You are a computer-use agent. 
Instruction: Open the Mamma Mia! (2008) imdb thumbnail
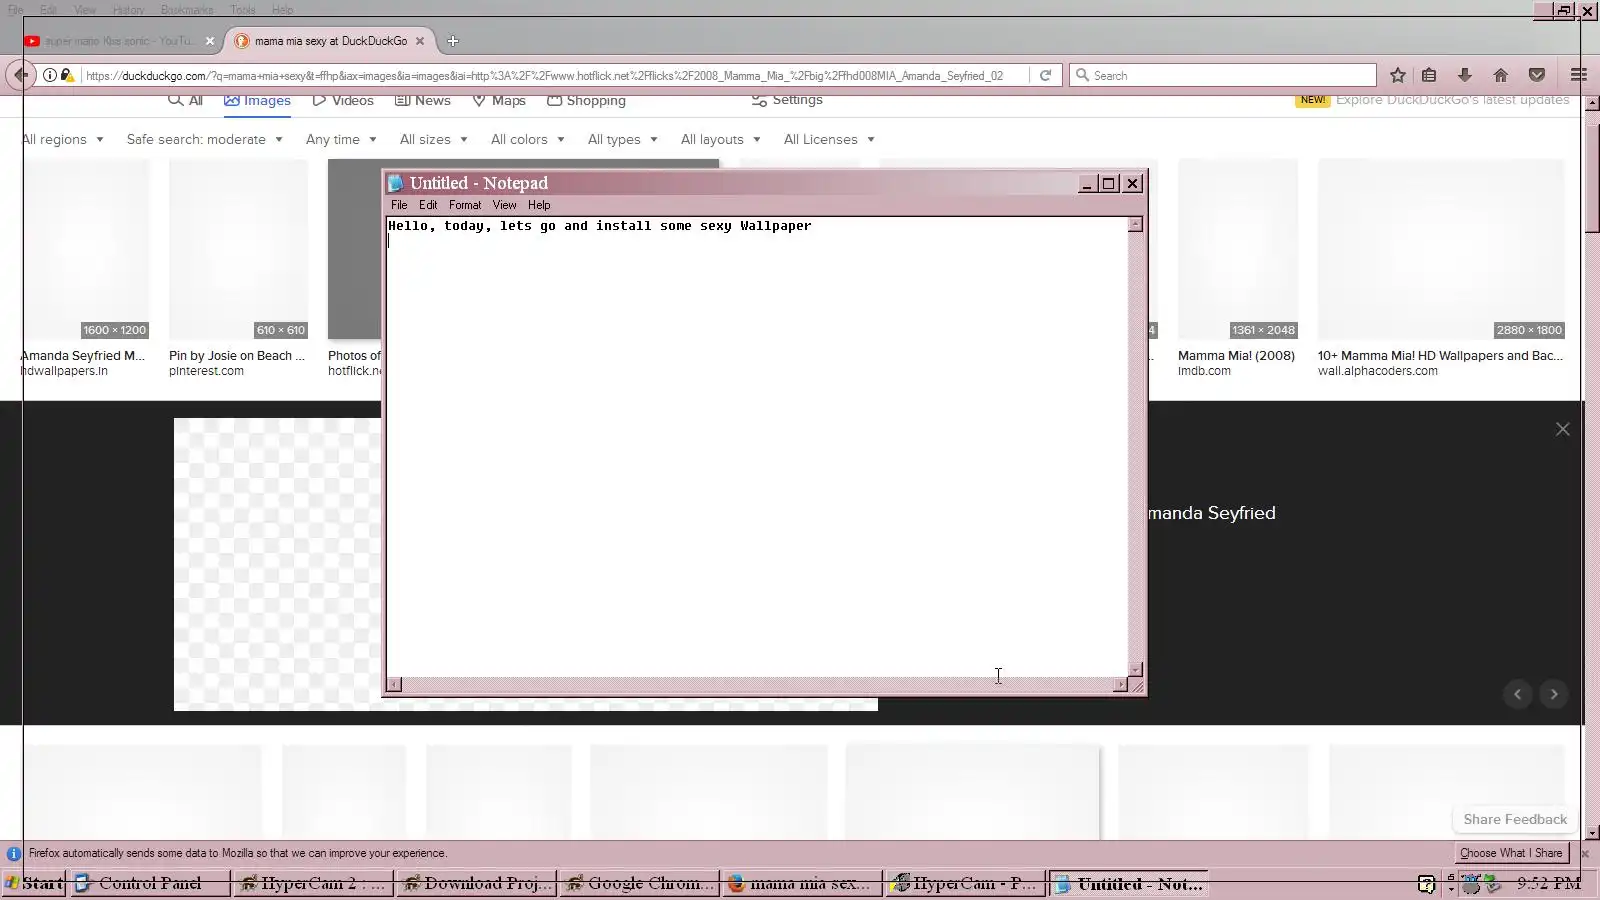(1238, 249)
